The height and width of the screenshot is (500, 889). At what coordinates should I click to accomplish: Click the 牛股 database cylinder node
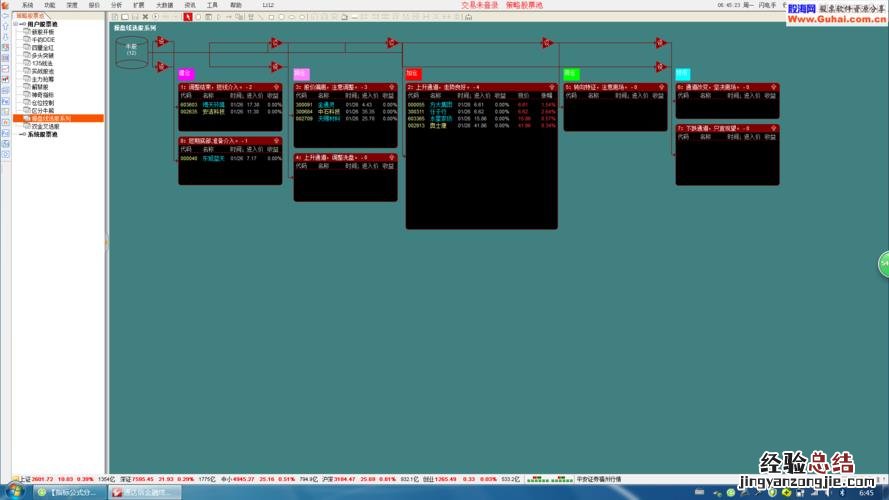click(131, 53)
